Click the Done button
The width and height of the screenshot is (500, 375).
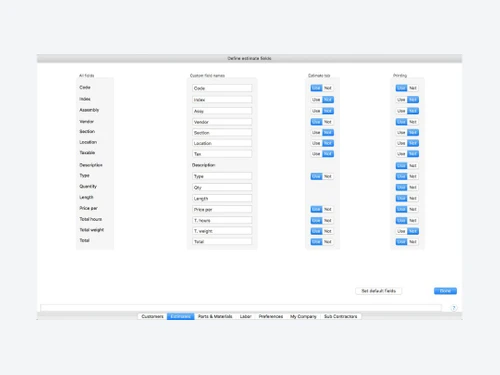445,291
